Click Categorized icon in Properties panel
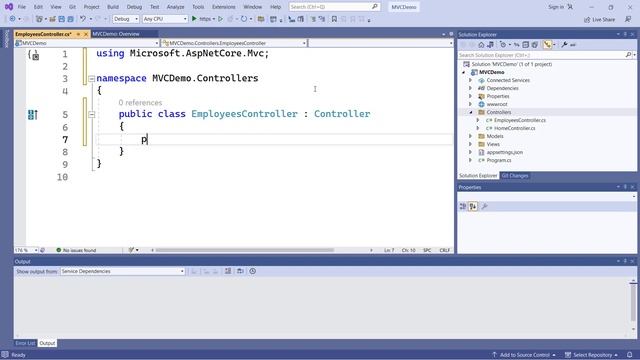Screen dimensions: 640x360 point(463,207)
